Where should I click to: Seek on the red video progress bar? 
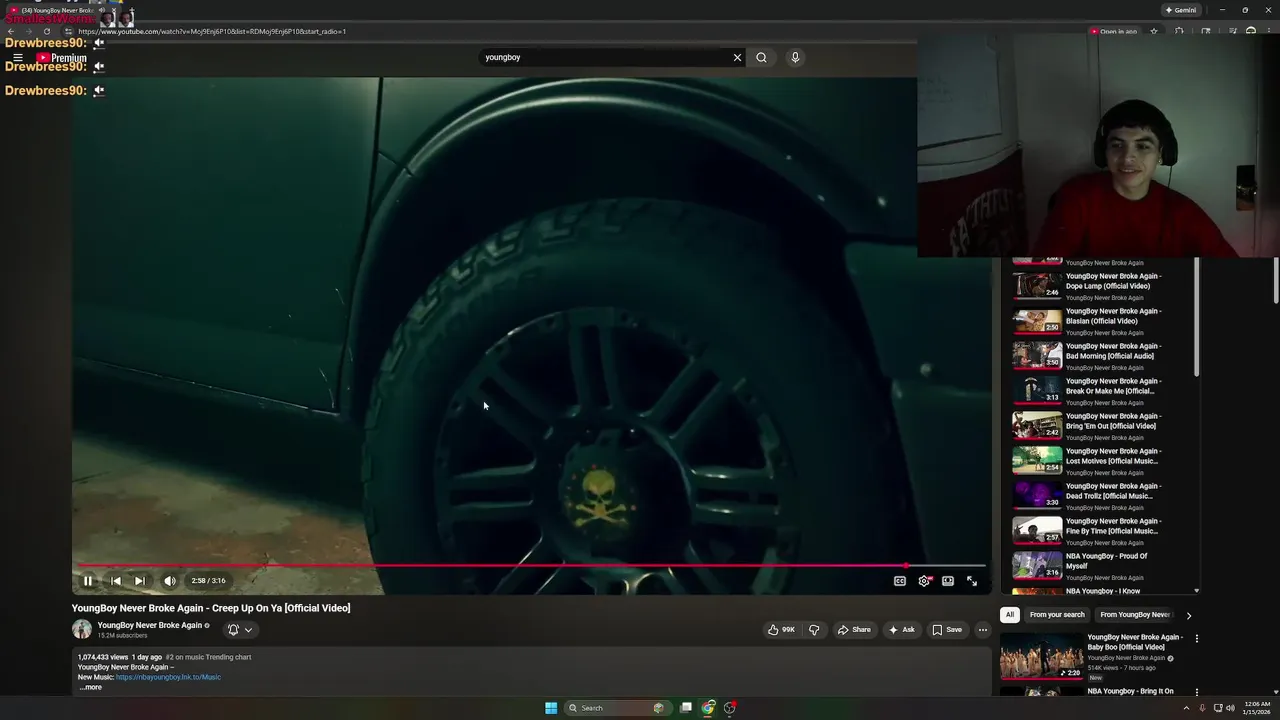[x=532, y=566]
